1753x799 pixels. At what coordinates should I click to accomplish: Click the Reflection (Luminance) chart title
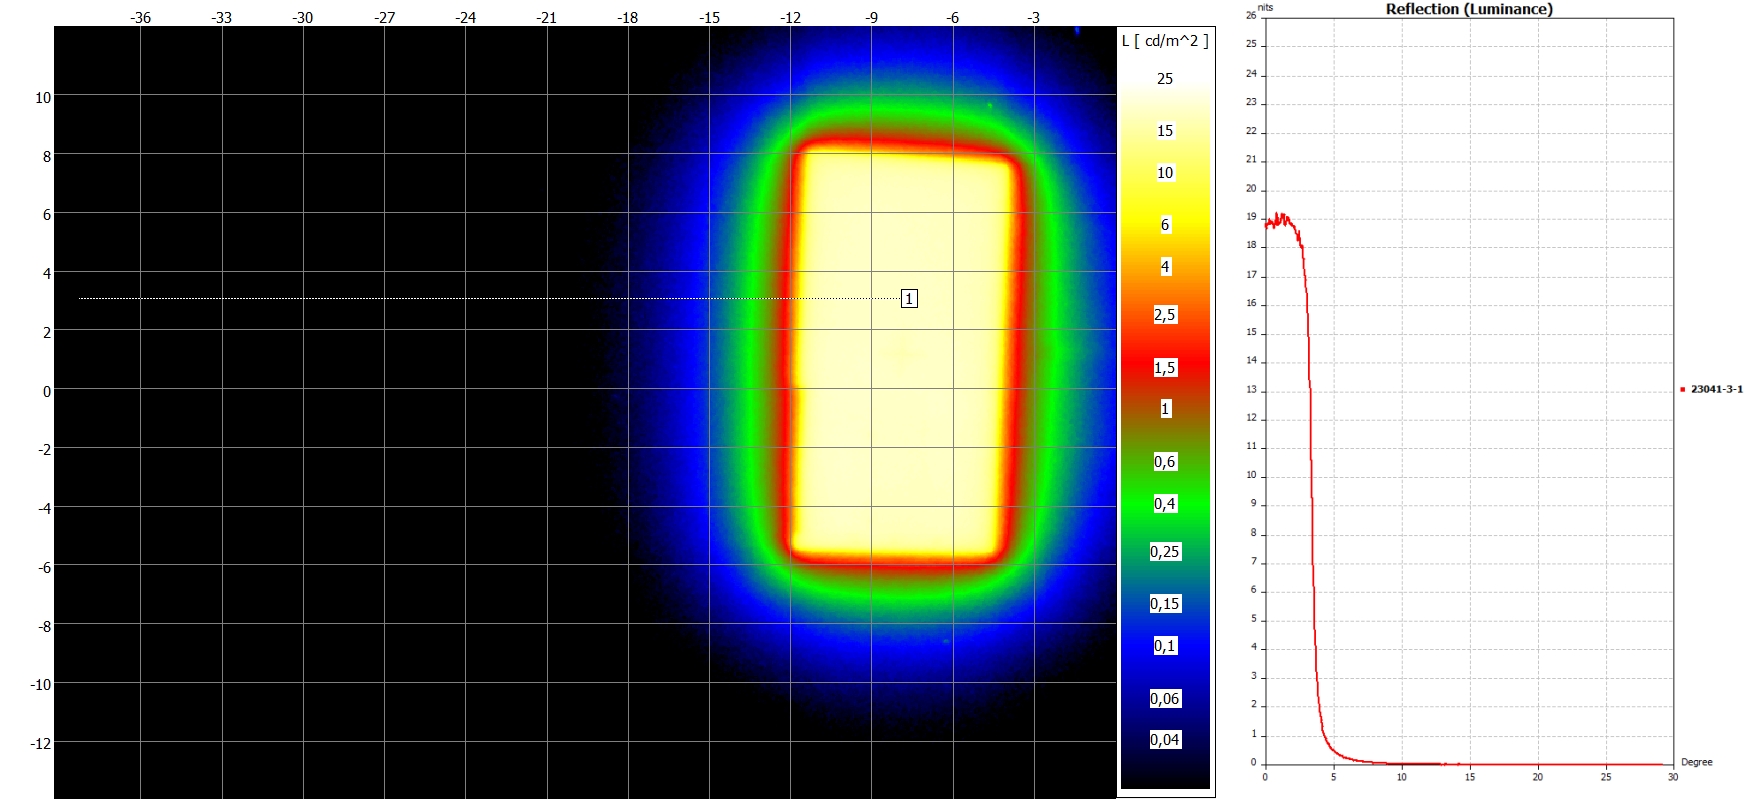click(x=1468, y=9)
